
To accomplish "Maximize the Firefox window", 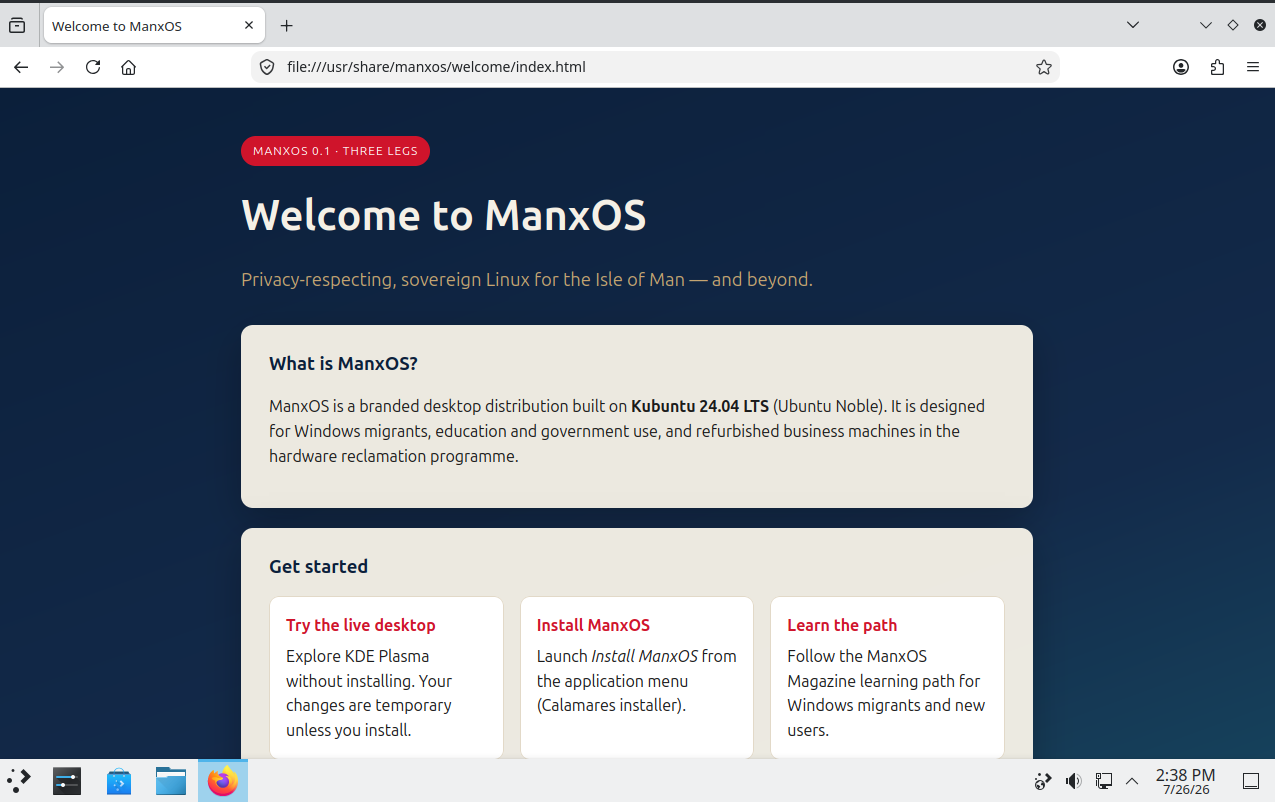I will click(x=1233, y=25).
